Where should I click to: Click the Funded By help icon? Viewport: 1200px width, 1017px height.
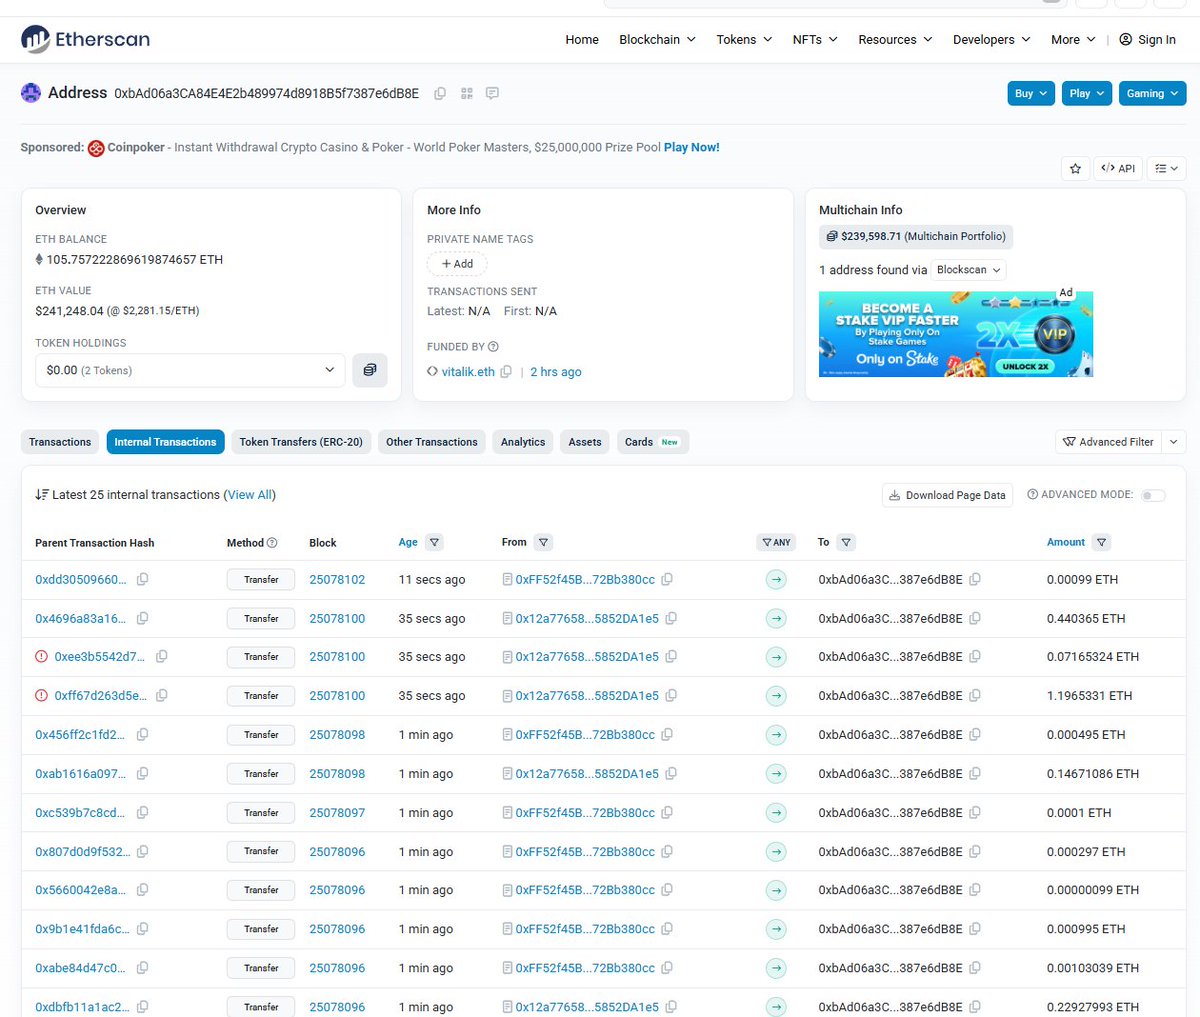tap(493, 347)
